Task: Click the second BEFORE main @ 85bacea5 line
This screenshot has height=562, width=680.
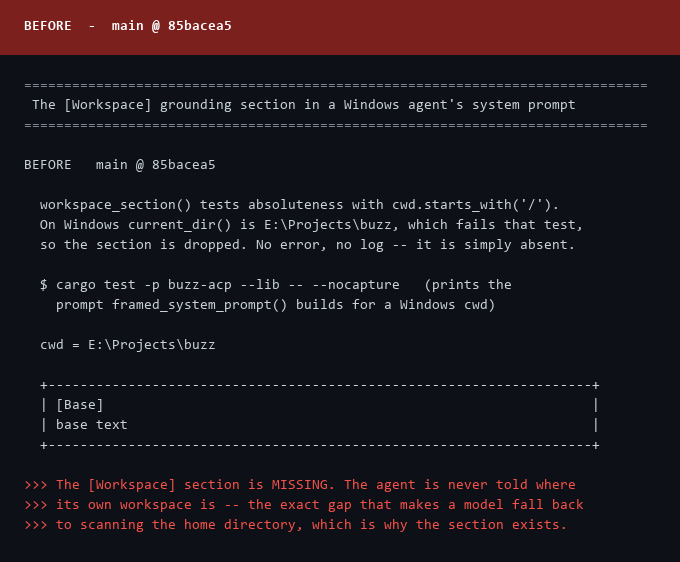Action: 120,165
